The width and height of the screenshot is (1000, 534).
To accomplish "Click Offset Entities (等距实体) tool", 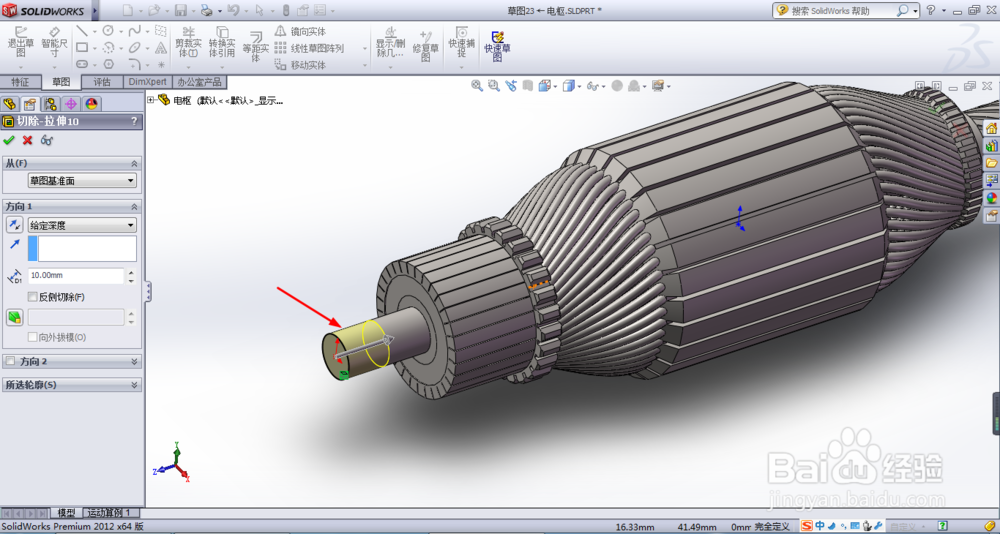I will (x=255, y=46).
